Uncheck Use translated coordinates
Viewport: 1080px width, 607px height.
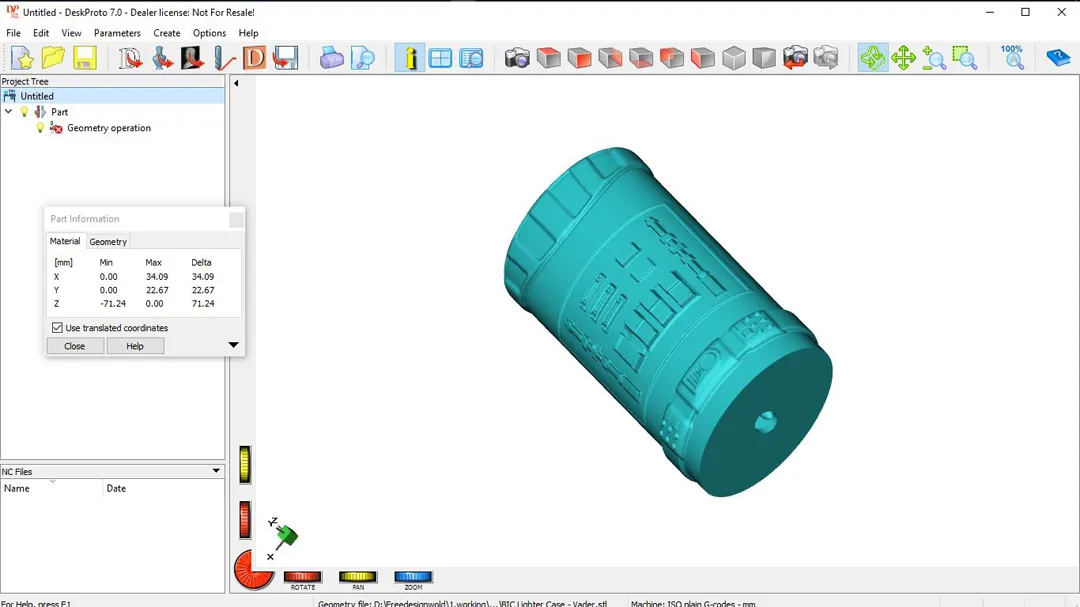click(57, 328)
